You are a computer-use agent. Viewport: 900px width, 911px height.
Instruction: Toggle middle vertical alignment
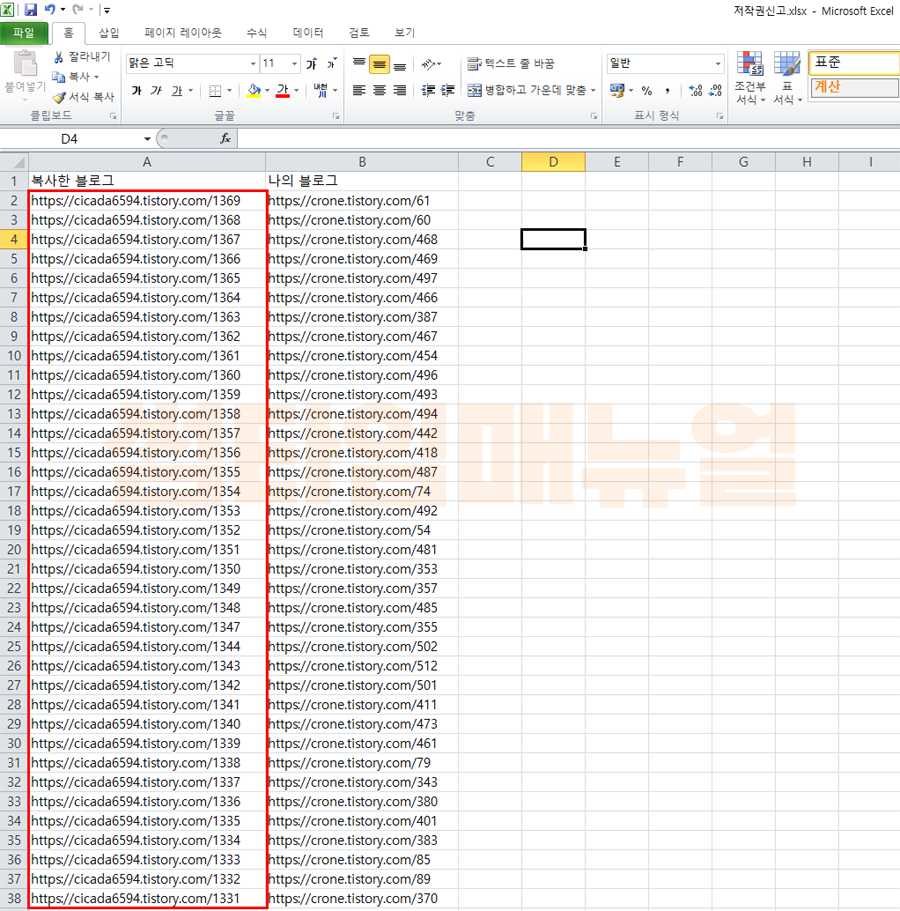click(379, 64)
